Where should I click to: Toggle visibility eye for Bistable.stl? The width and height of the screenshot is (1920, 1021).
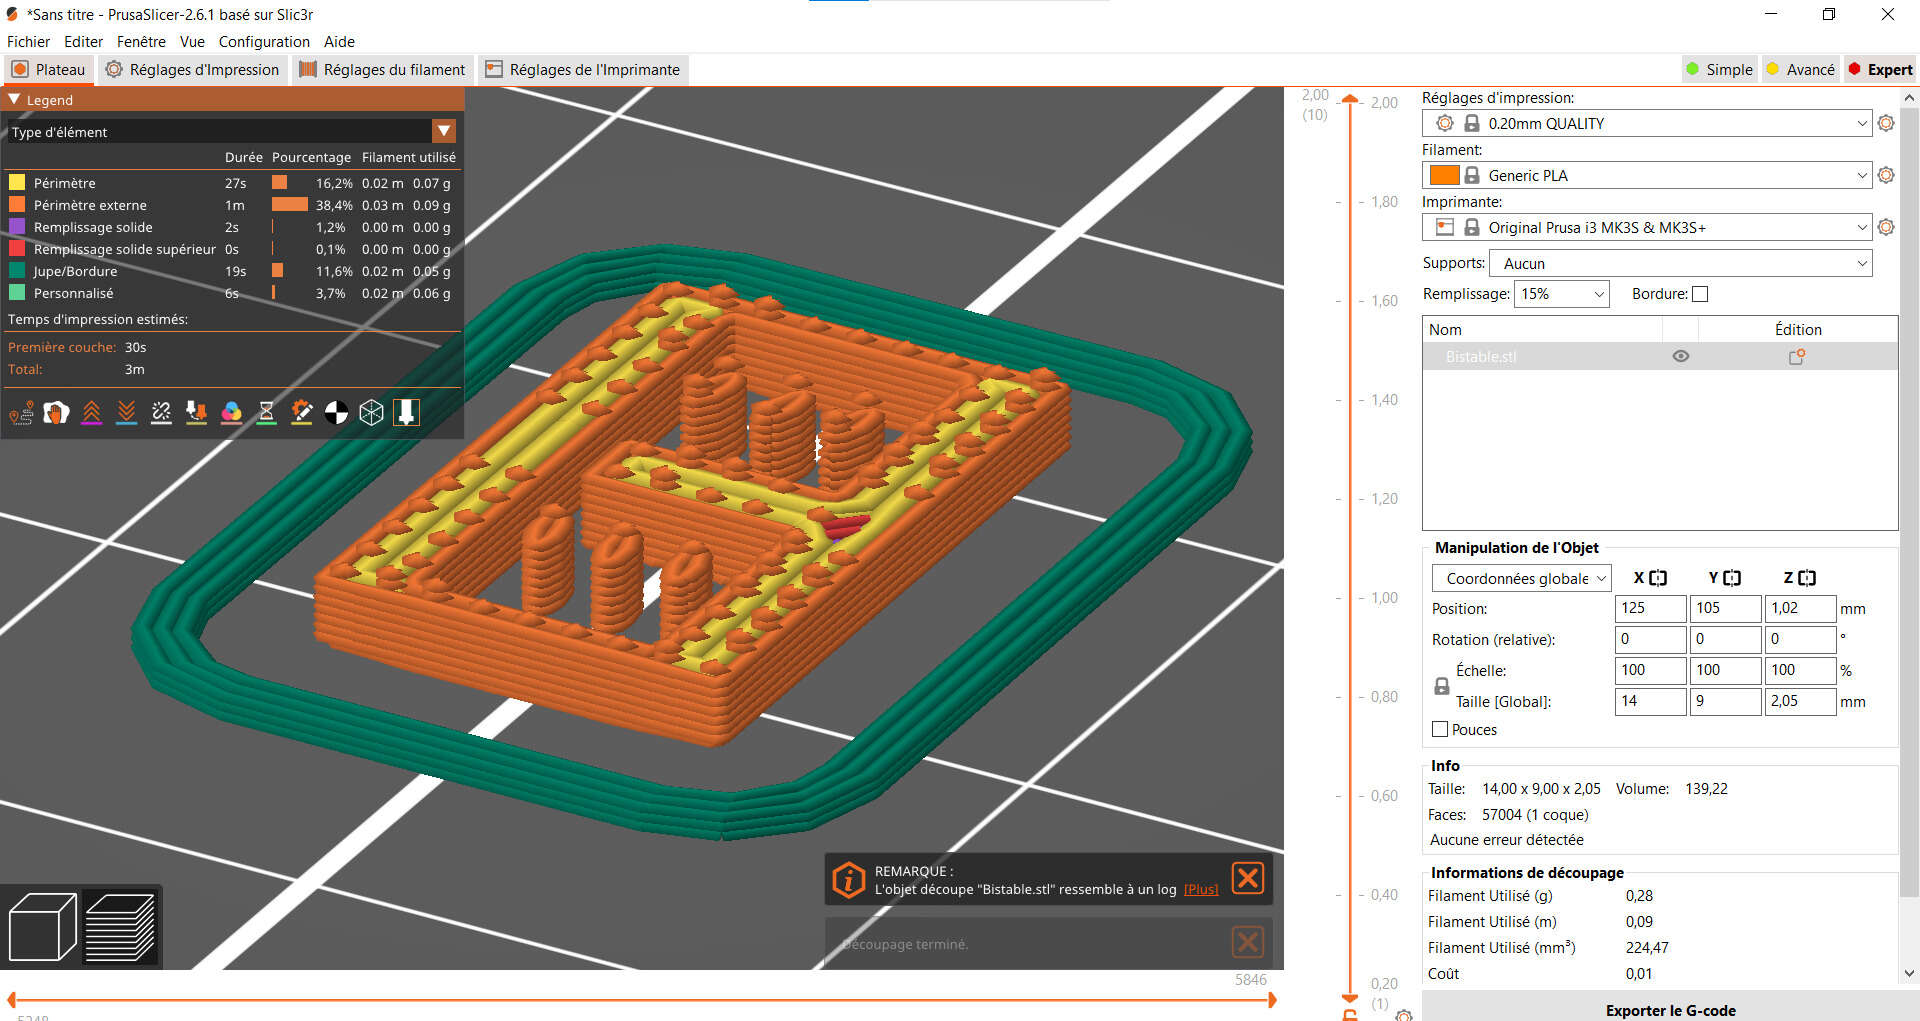(x=1681, y=356)
